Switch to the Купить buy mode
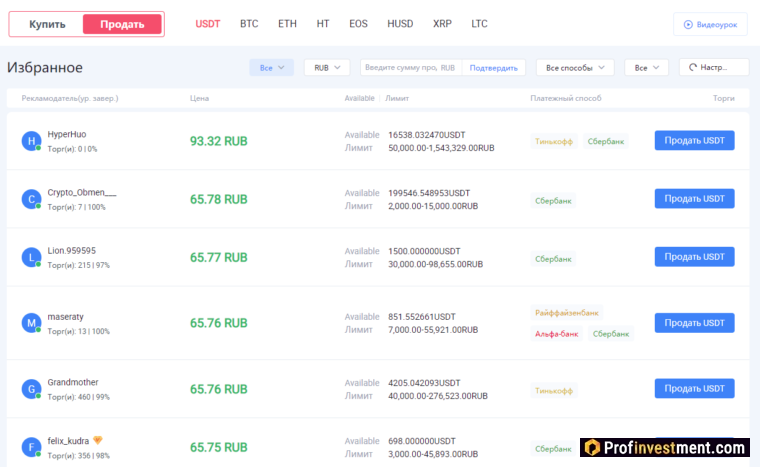This screenshot has width=760, height=467. point(47,24)
